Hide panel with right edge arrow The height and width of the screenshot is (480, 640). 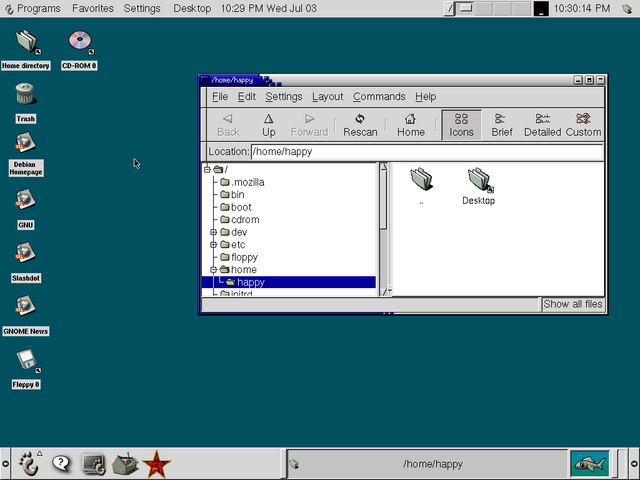click(635, 464)
